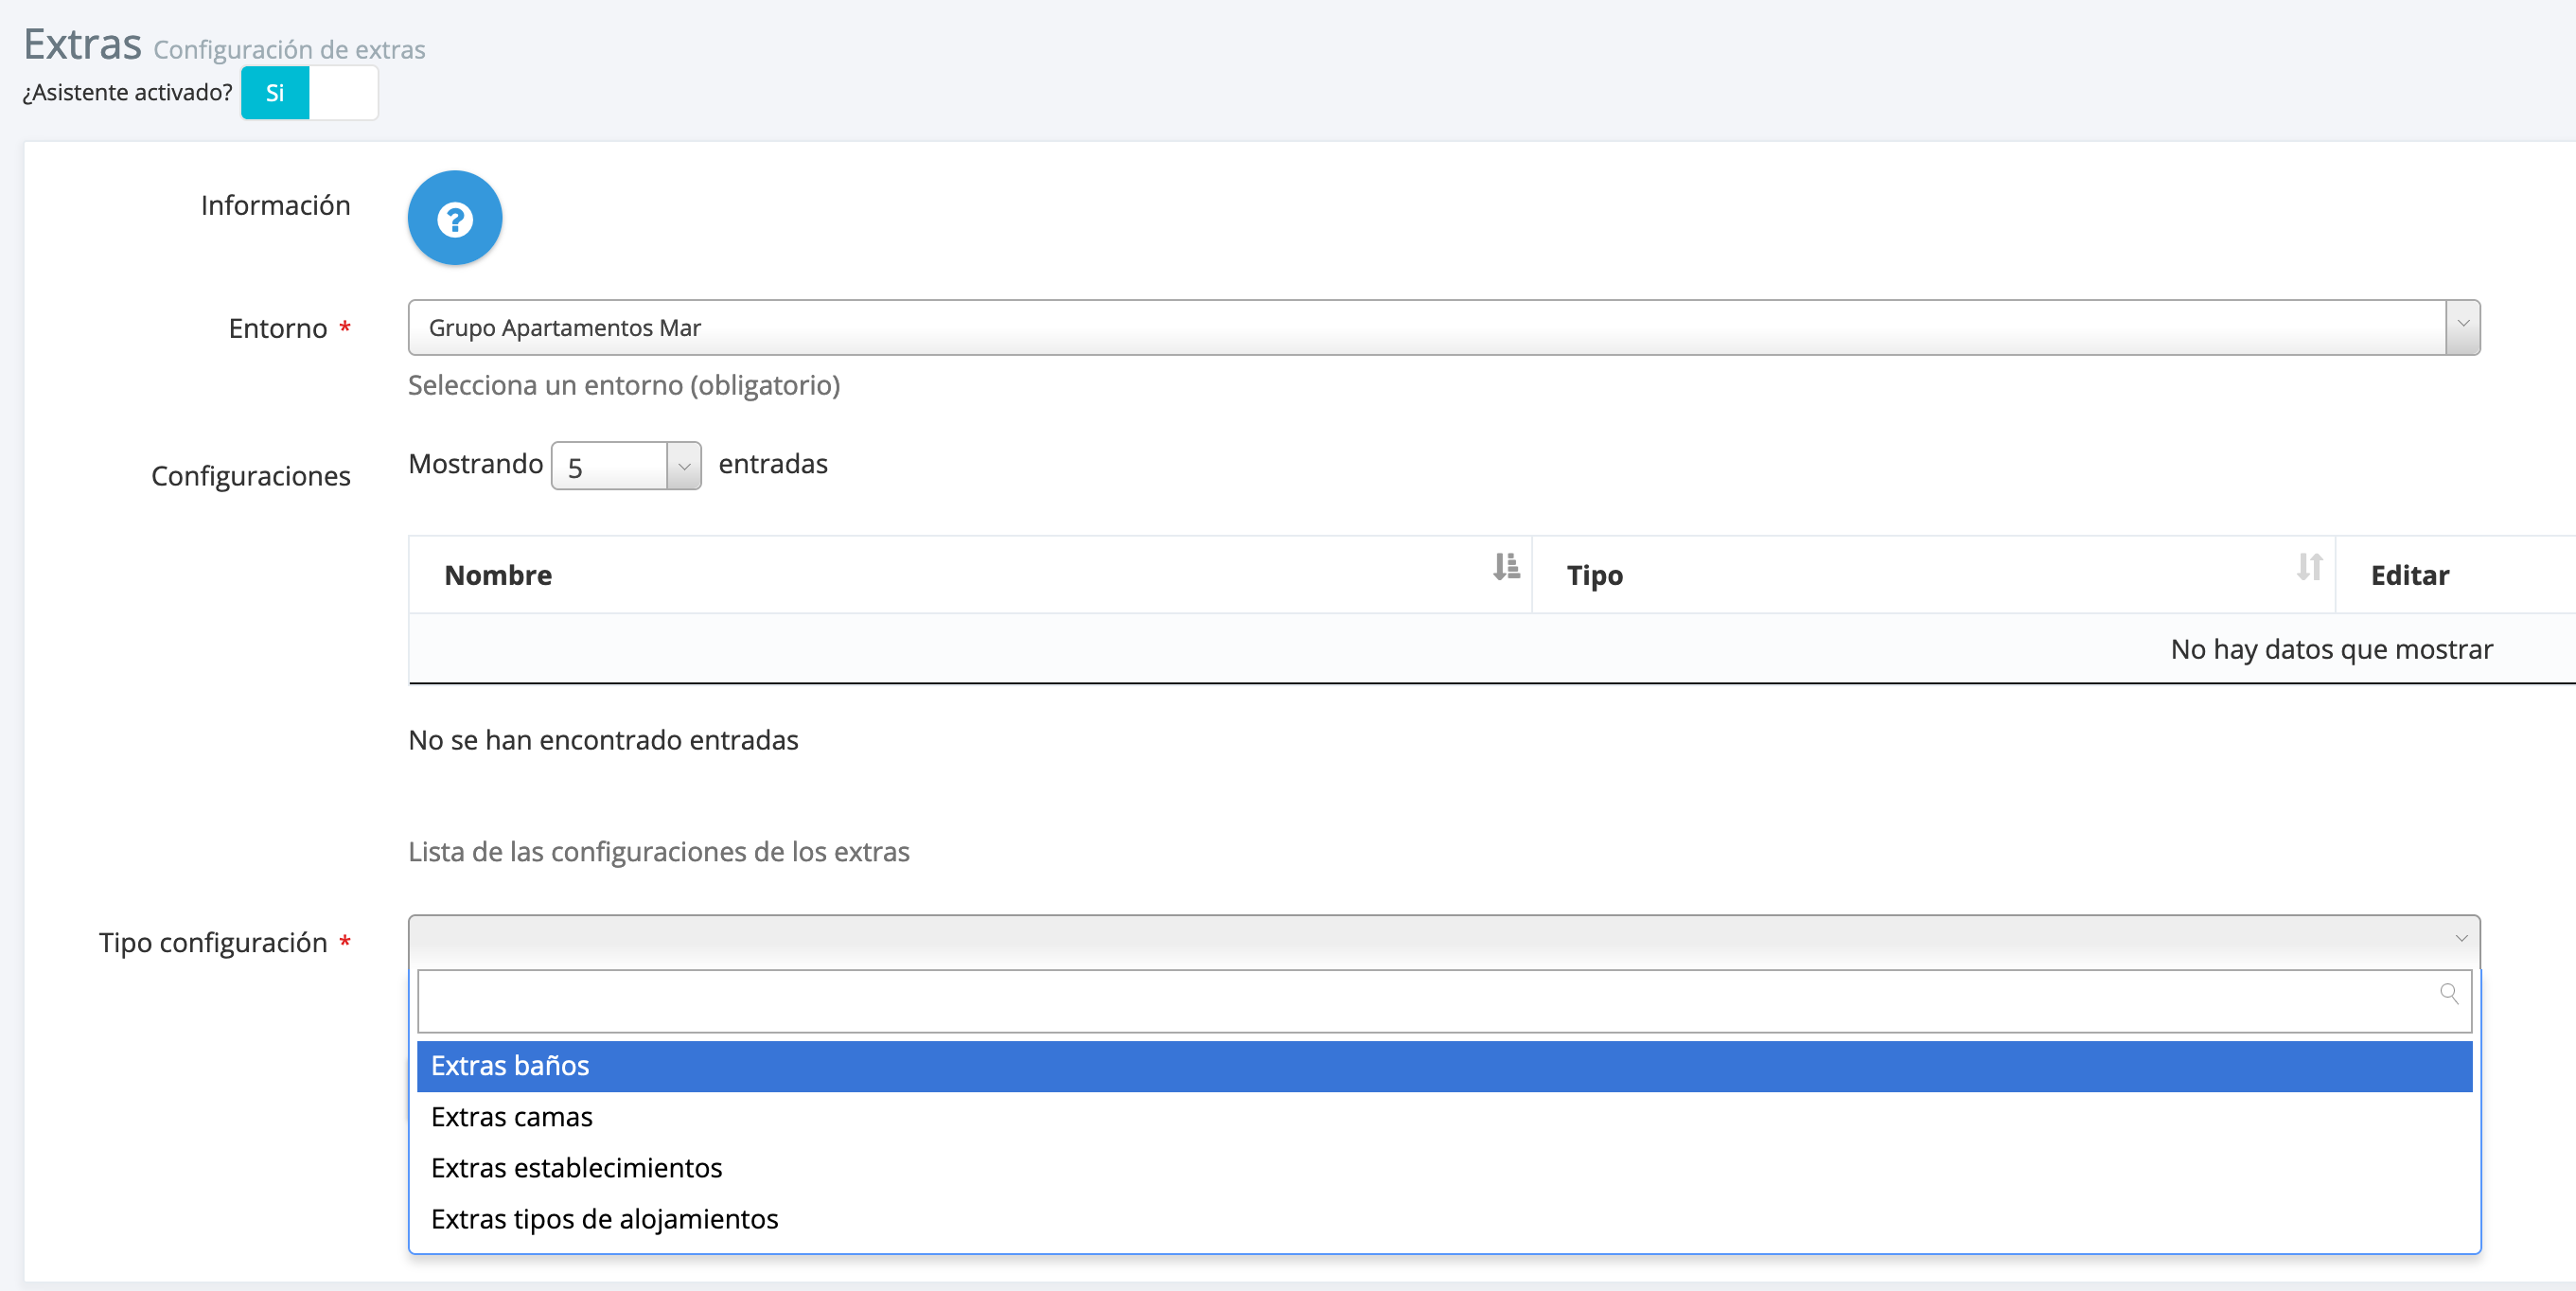Viewport: 2576px width, 1291px height.
Task: Sort table by Nombre header
Action: tap(498, 575)
